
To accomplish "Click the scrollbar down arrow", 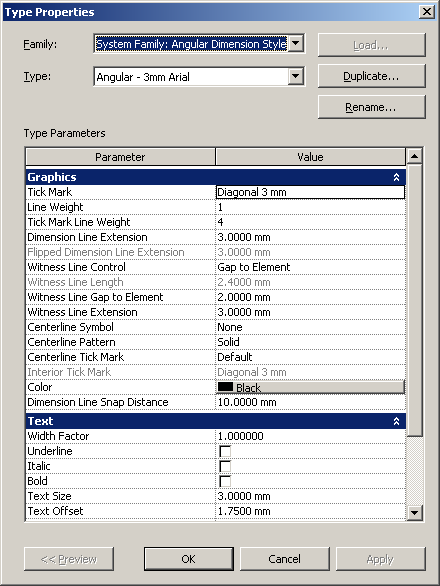I will coord(415,512).
